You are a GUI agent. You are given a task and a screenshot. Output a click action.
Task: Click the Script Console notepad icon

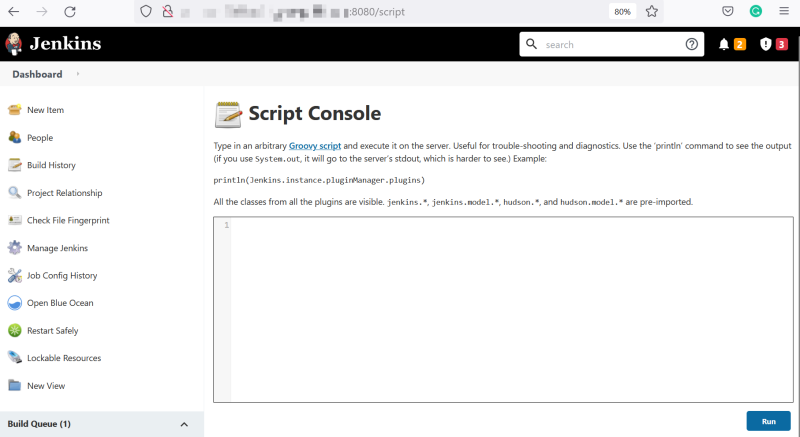(228, 114)
